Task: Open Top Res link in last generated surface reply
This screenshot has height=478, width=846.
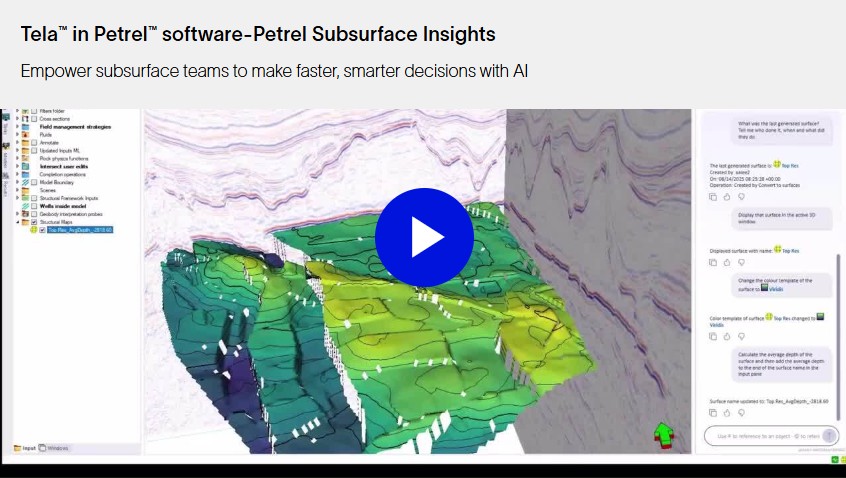Action: click(x=790, y=166)
